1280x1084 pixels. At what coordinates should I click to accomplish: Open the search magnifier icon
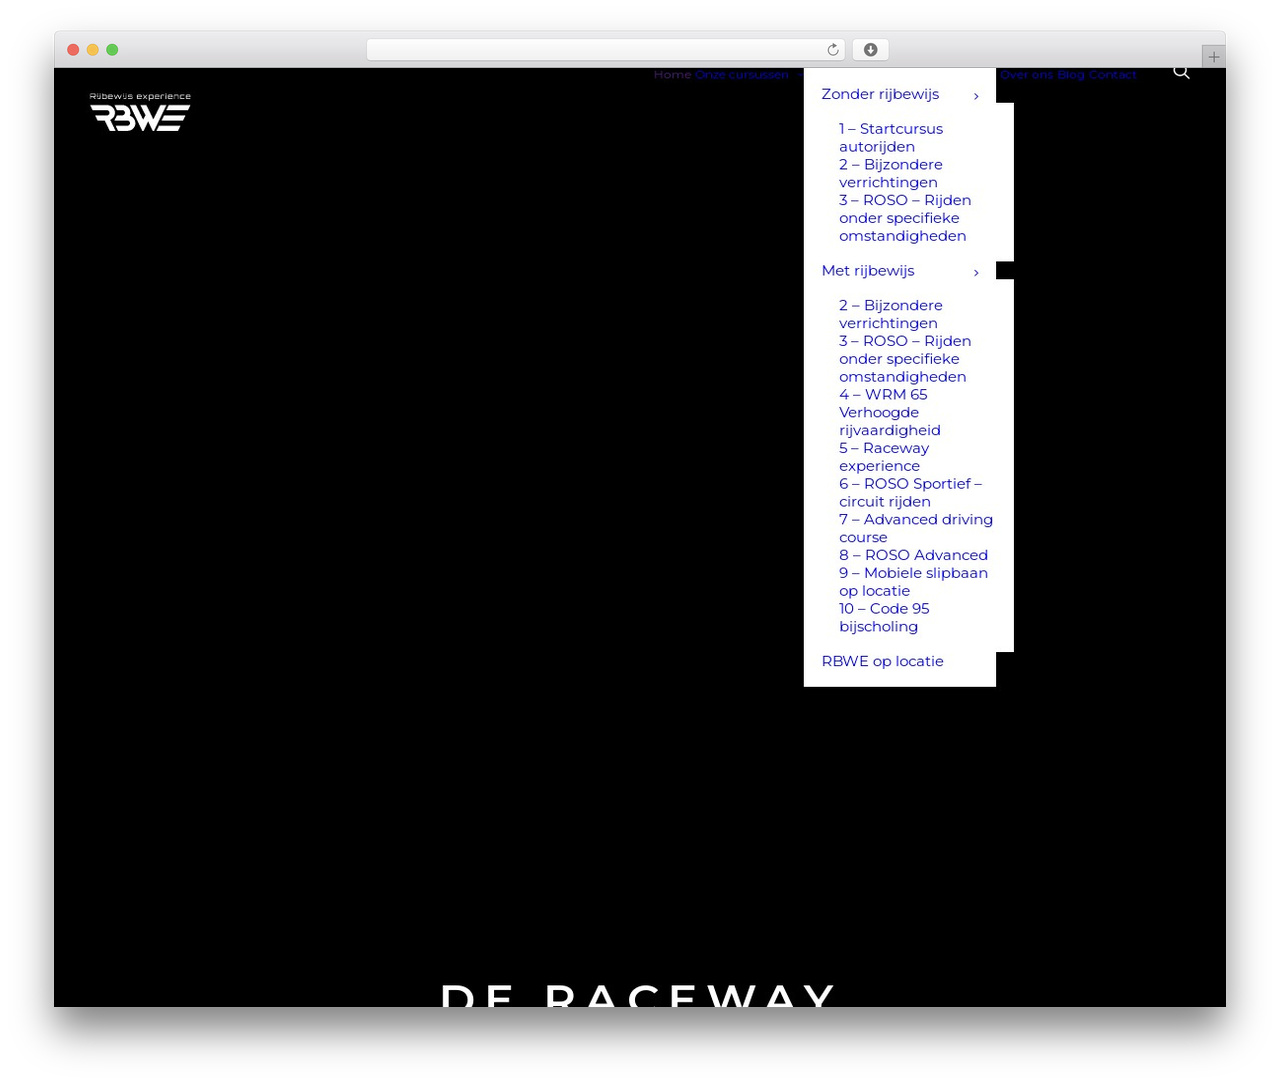pyautogui.click(x=1181, y=72)
